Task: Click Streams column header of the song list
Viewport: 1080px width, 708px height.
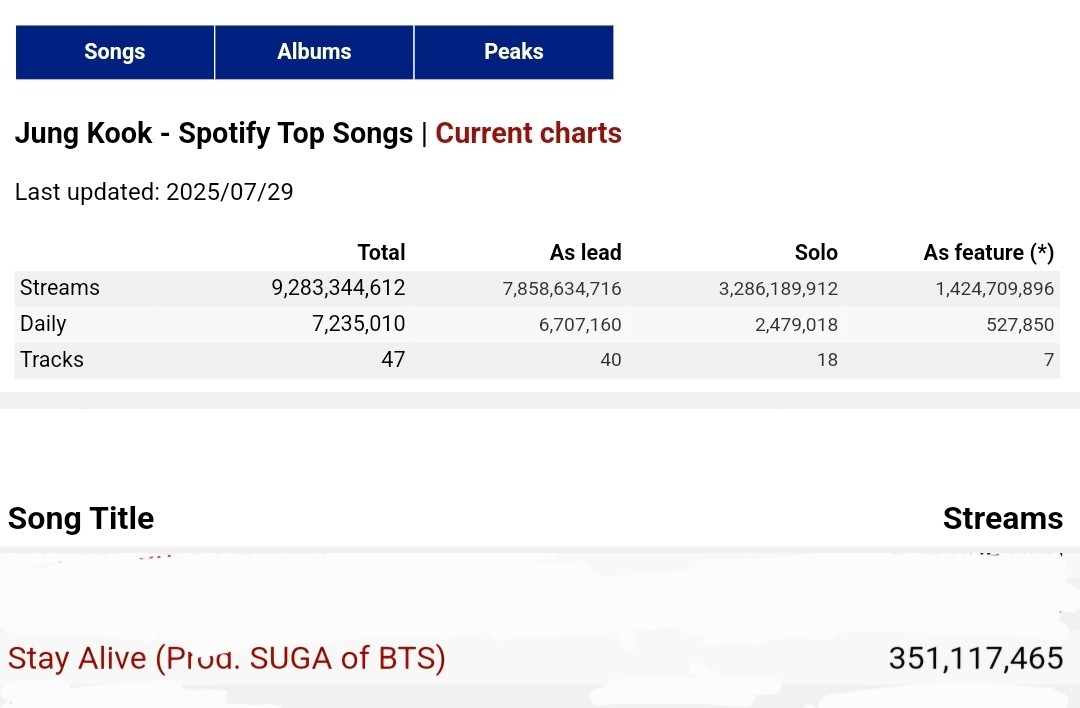Action: pyautogui.click(x=1002, y=518)
